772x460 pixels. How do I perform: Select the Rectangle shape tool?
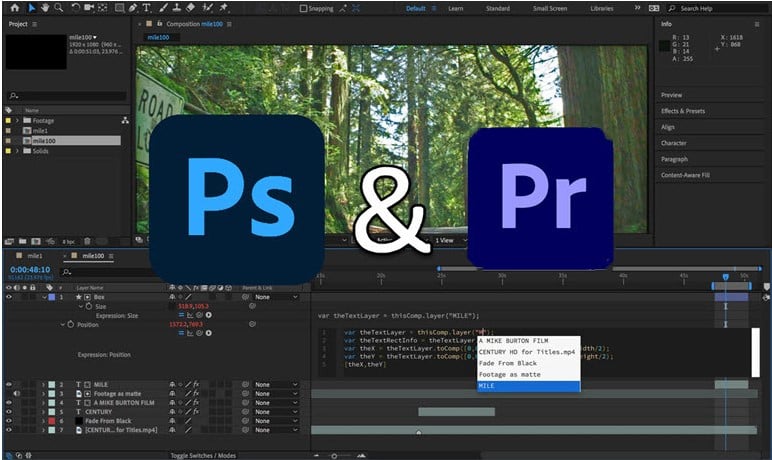pyautogui.click(x=120, y=8)
